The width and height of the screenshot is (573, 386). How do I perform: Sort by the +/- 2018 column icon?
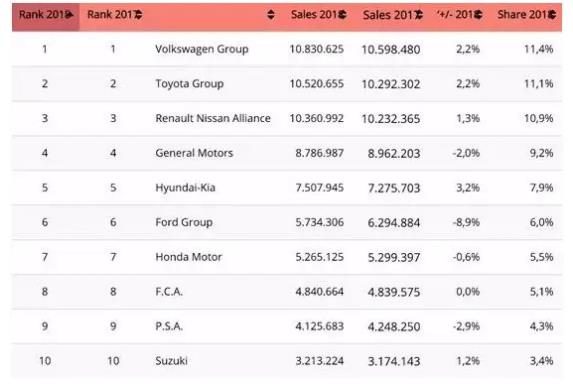click(478, 15)
